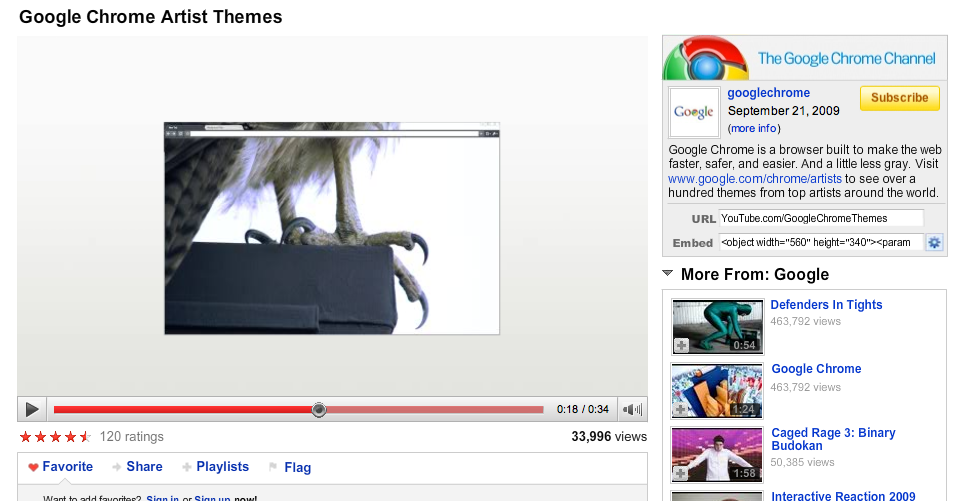Click the plus icon beside Playlists
The image size is (971, 501).
(186, 468)
